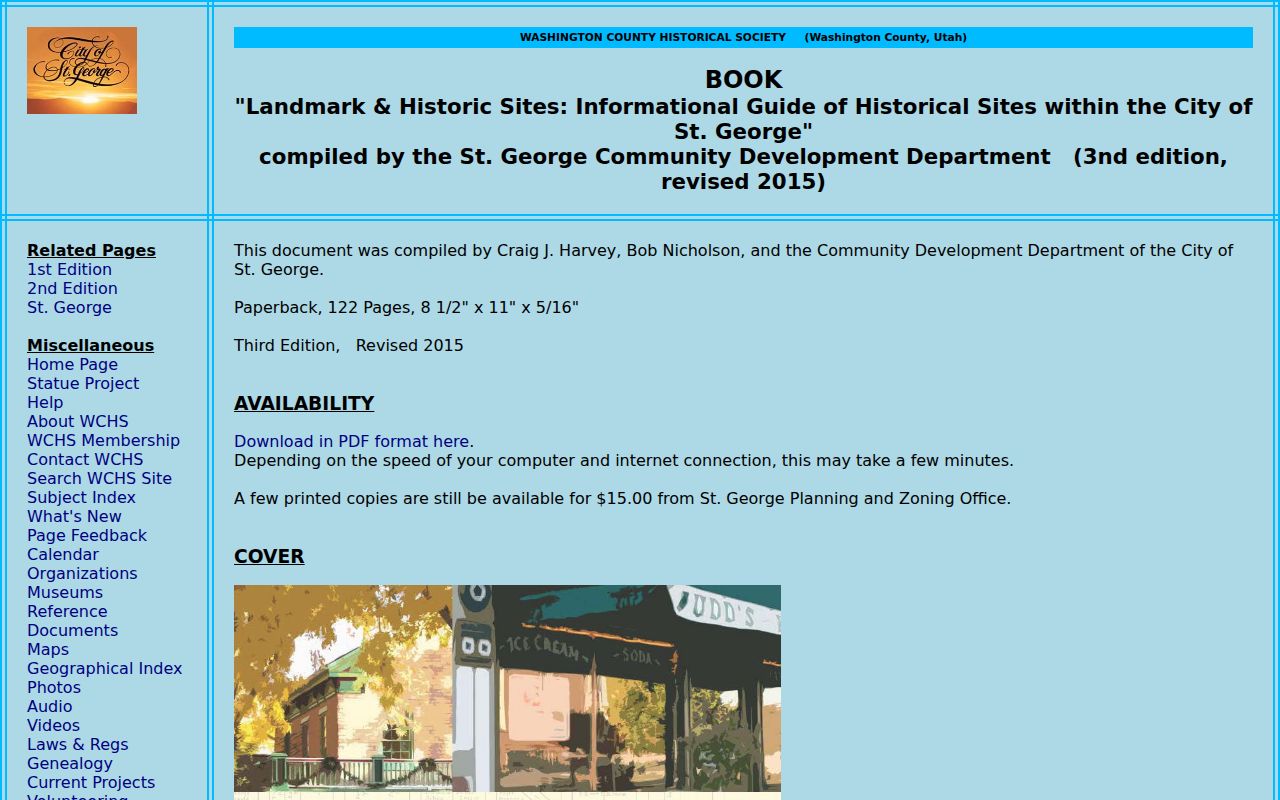1280x800 pixels.
Task: Open the Maps link
Action: 48,649
